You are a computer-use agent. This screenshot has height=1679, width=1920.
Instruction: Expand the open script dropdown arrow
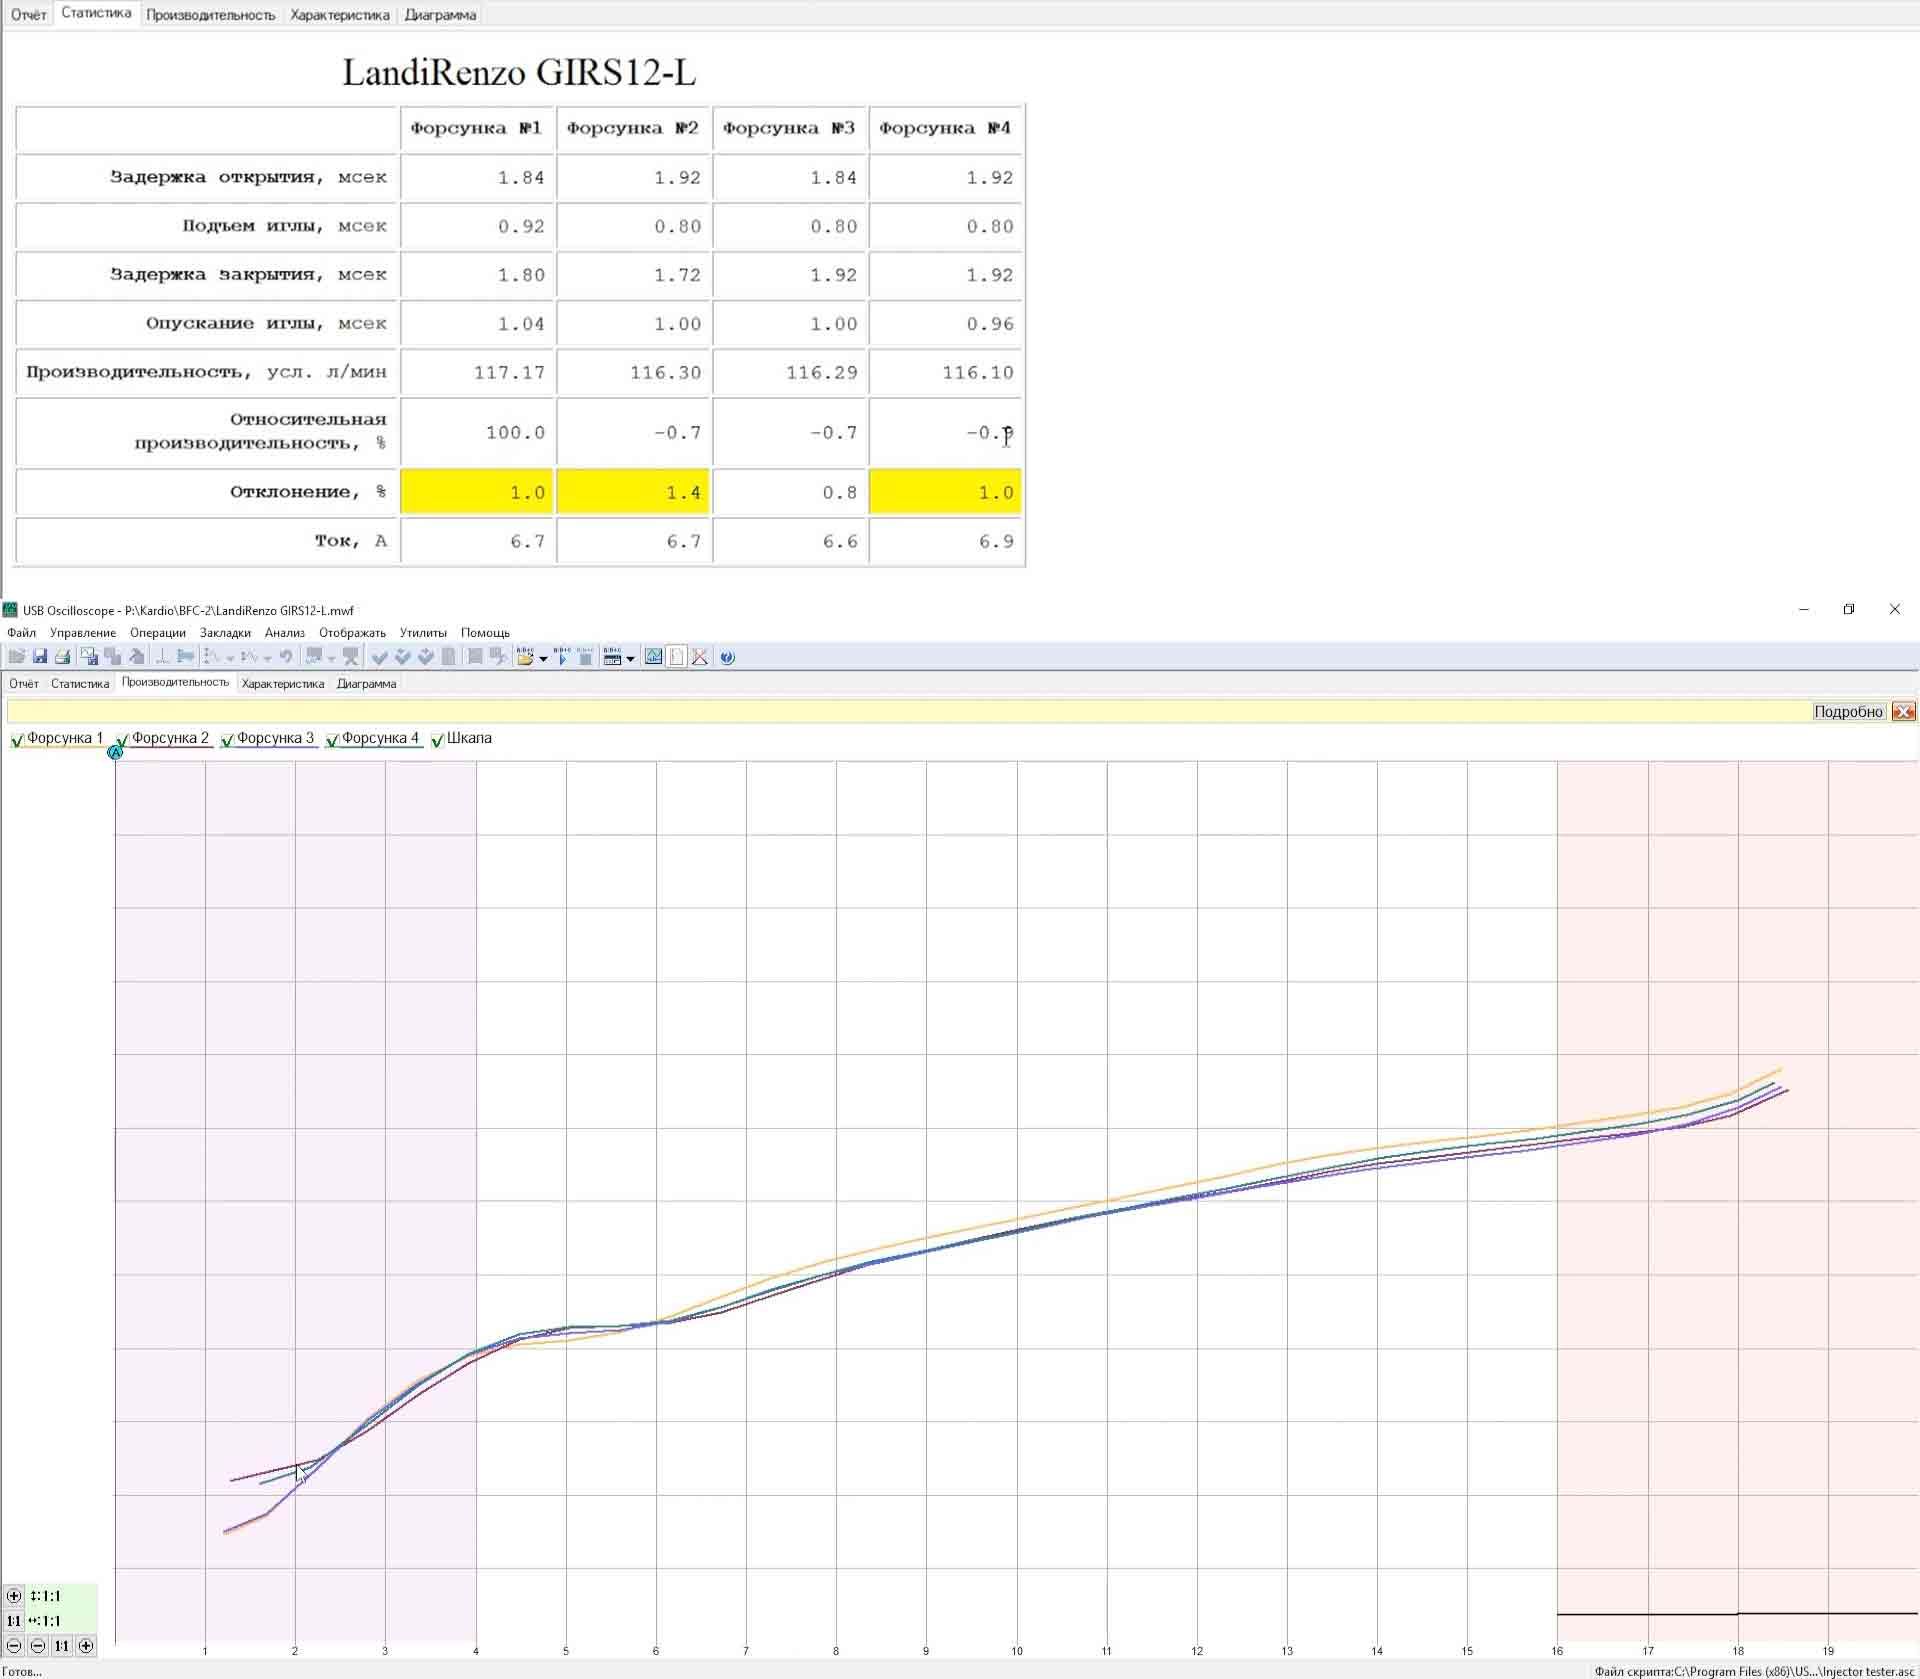pyautogui.click(x=543, y=657)
